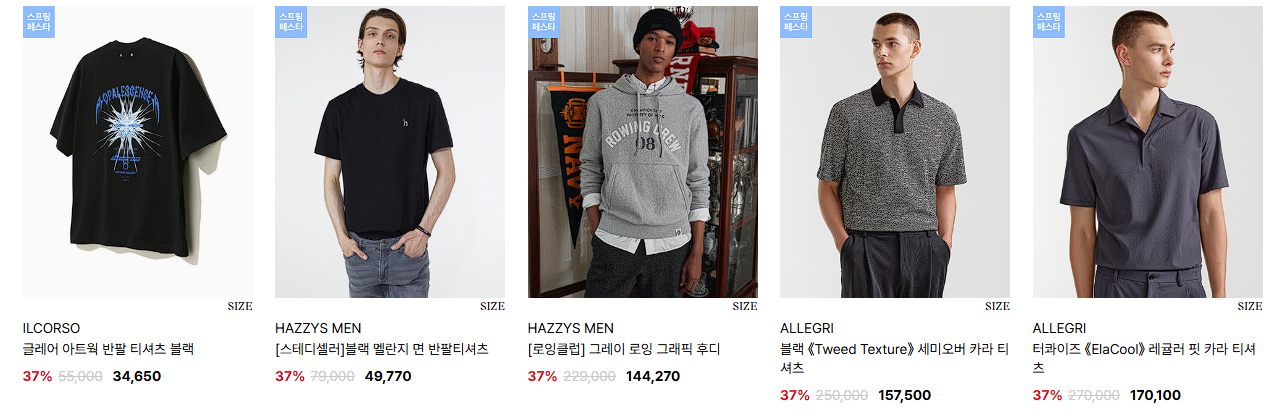Show SIZE options under the ElaCool shirt
Viewport: 1271px width, 417px height.
click(1250, 306)
